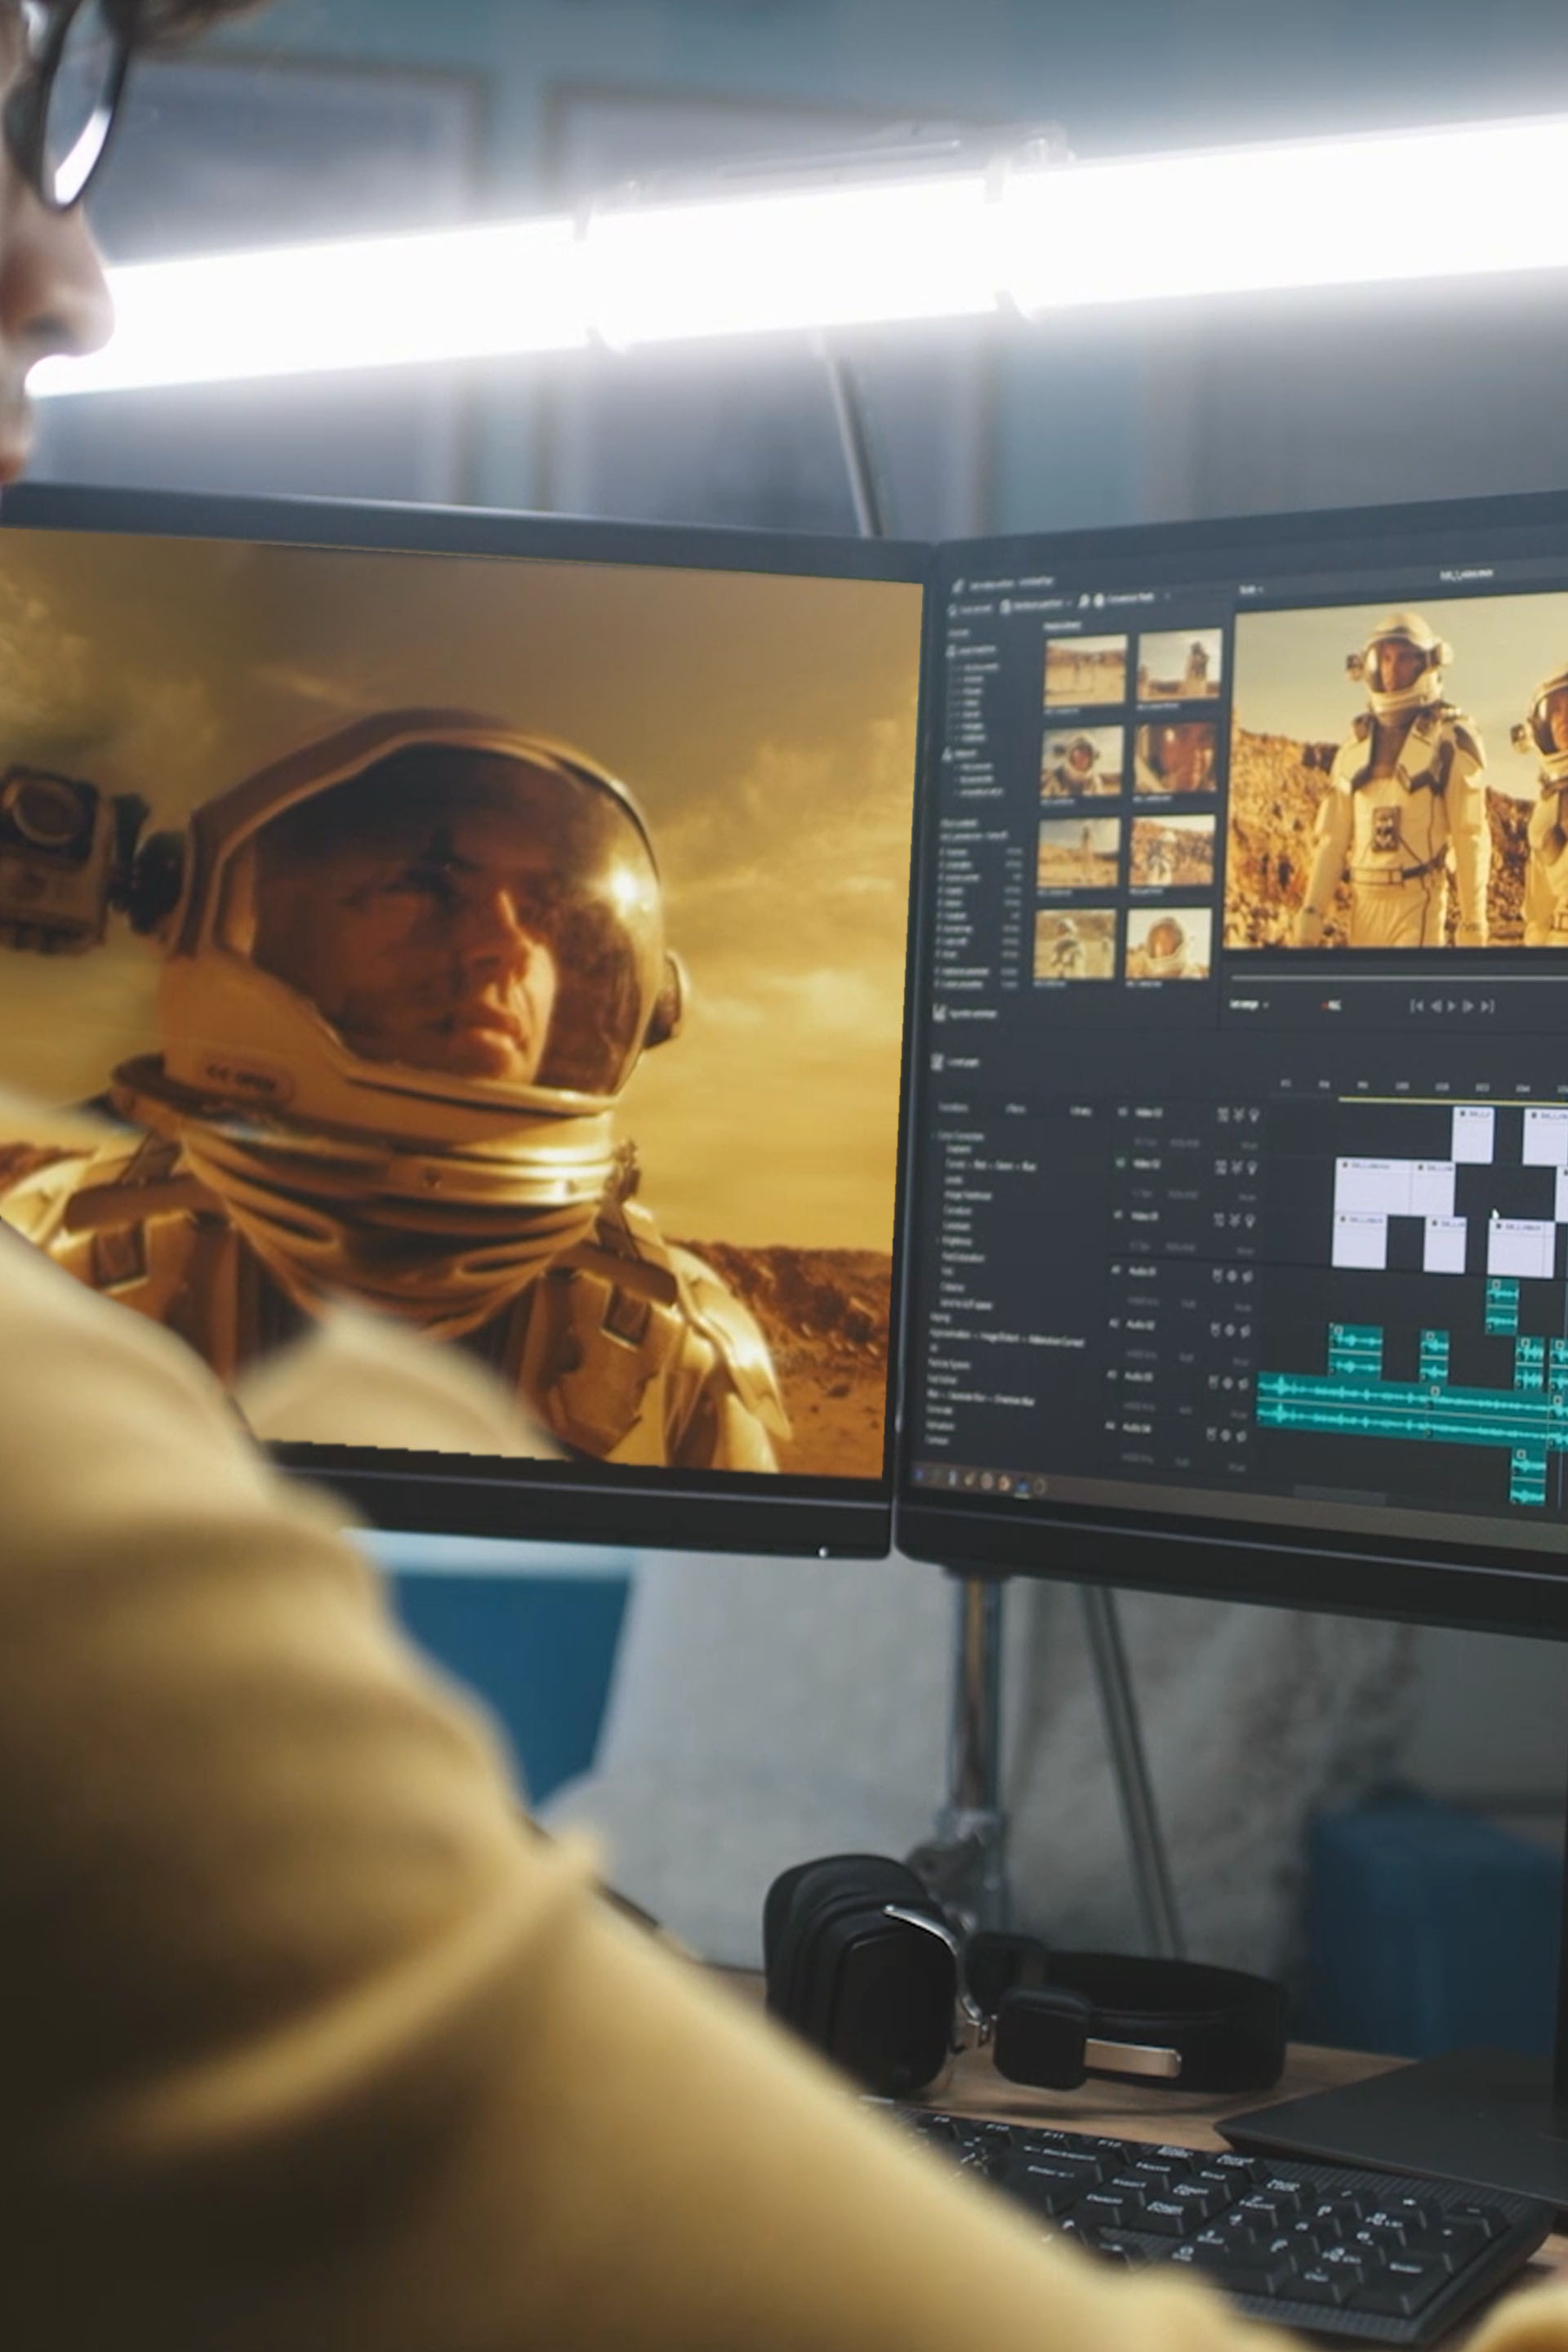Image resolution: width=1568 pixels, height=2352 pixels.
Task: Click the speaker icon on Audio 01 track
Action: [x=1247, y=1277]
